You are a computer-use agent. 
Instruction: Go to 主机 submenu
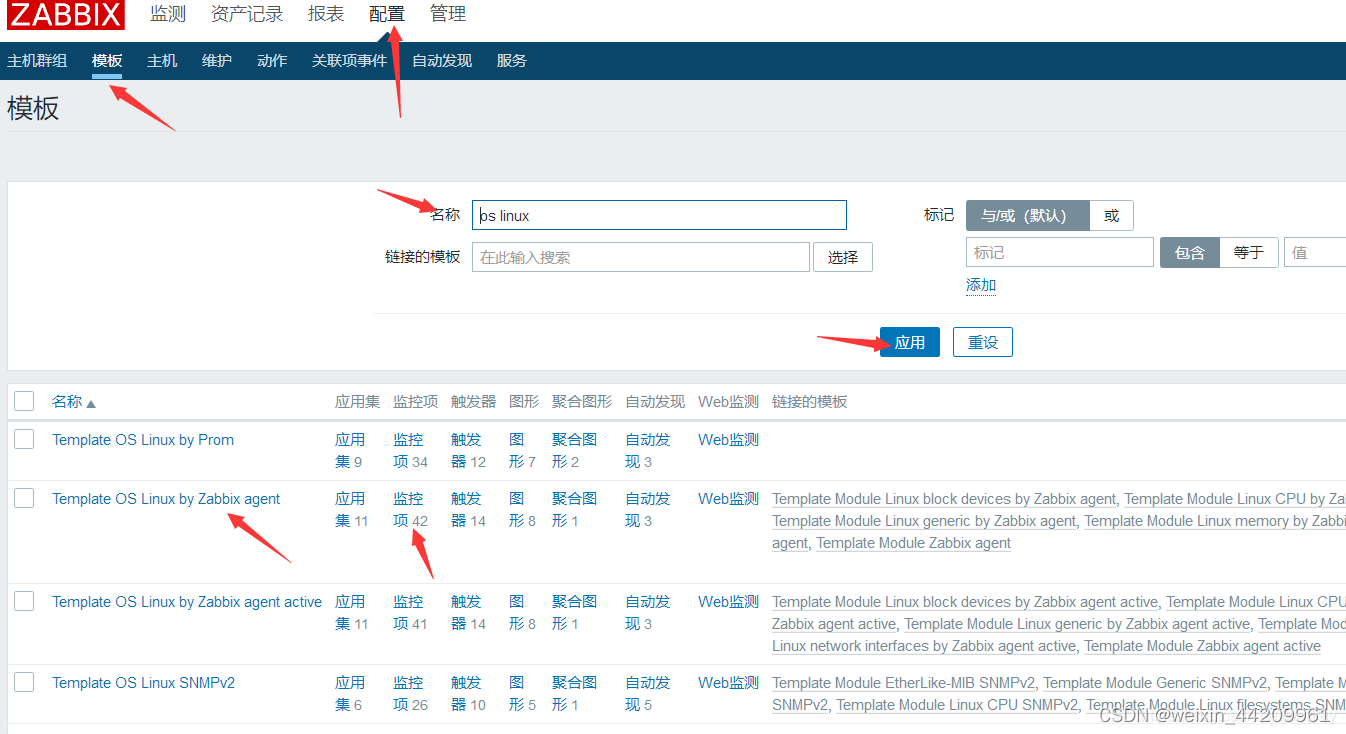(x=162, y=61)
